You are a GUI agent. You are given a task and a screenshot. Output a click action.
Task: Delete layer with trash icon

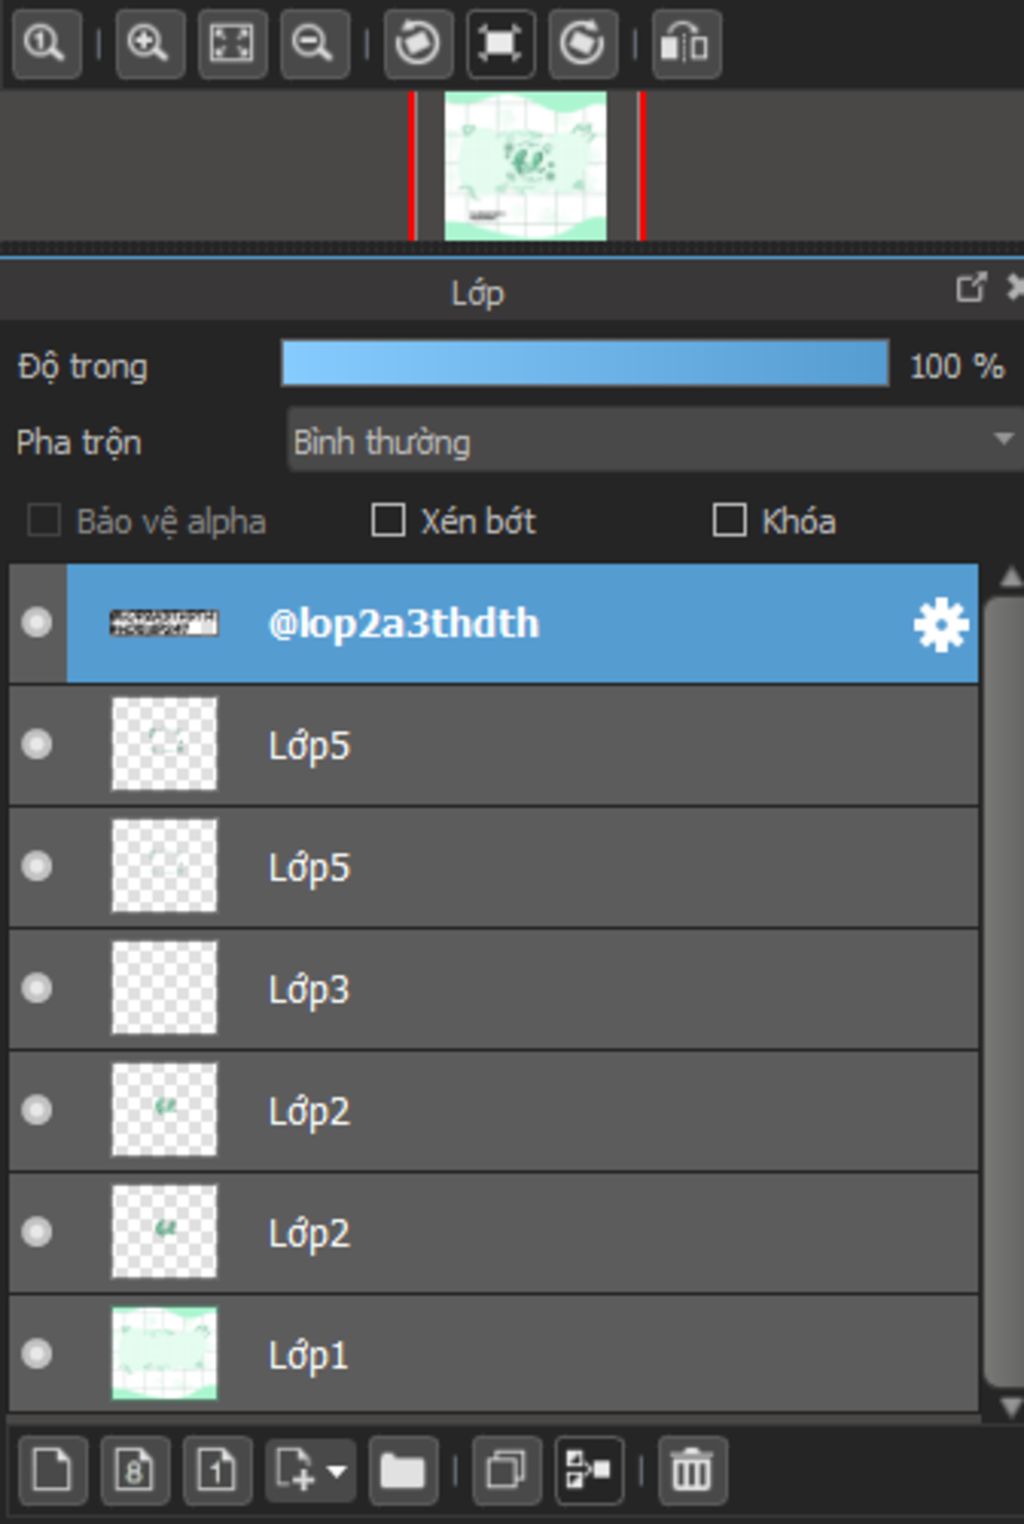(691, 1470)
